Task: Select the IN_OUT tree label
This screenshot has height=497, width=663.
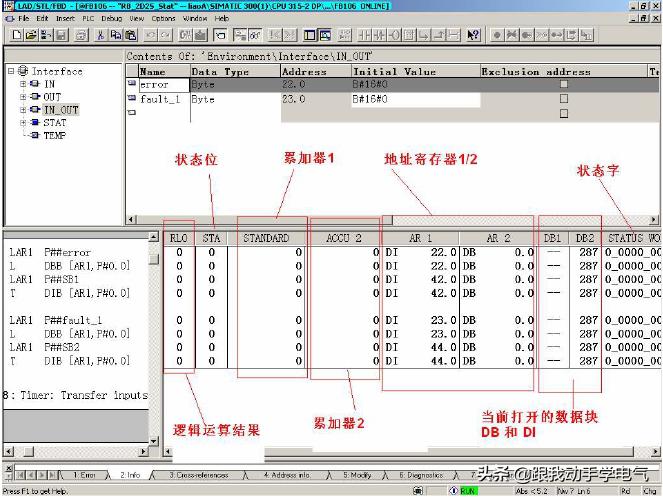Action: click(x=61, y=110)
